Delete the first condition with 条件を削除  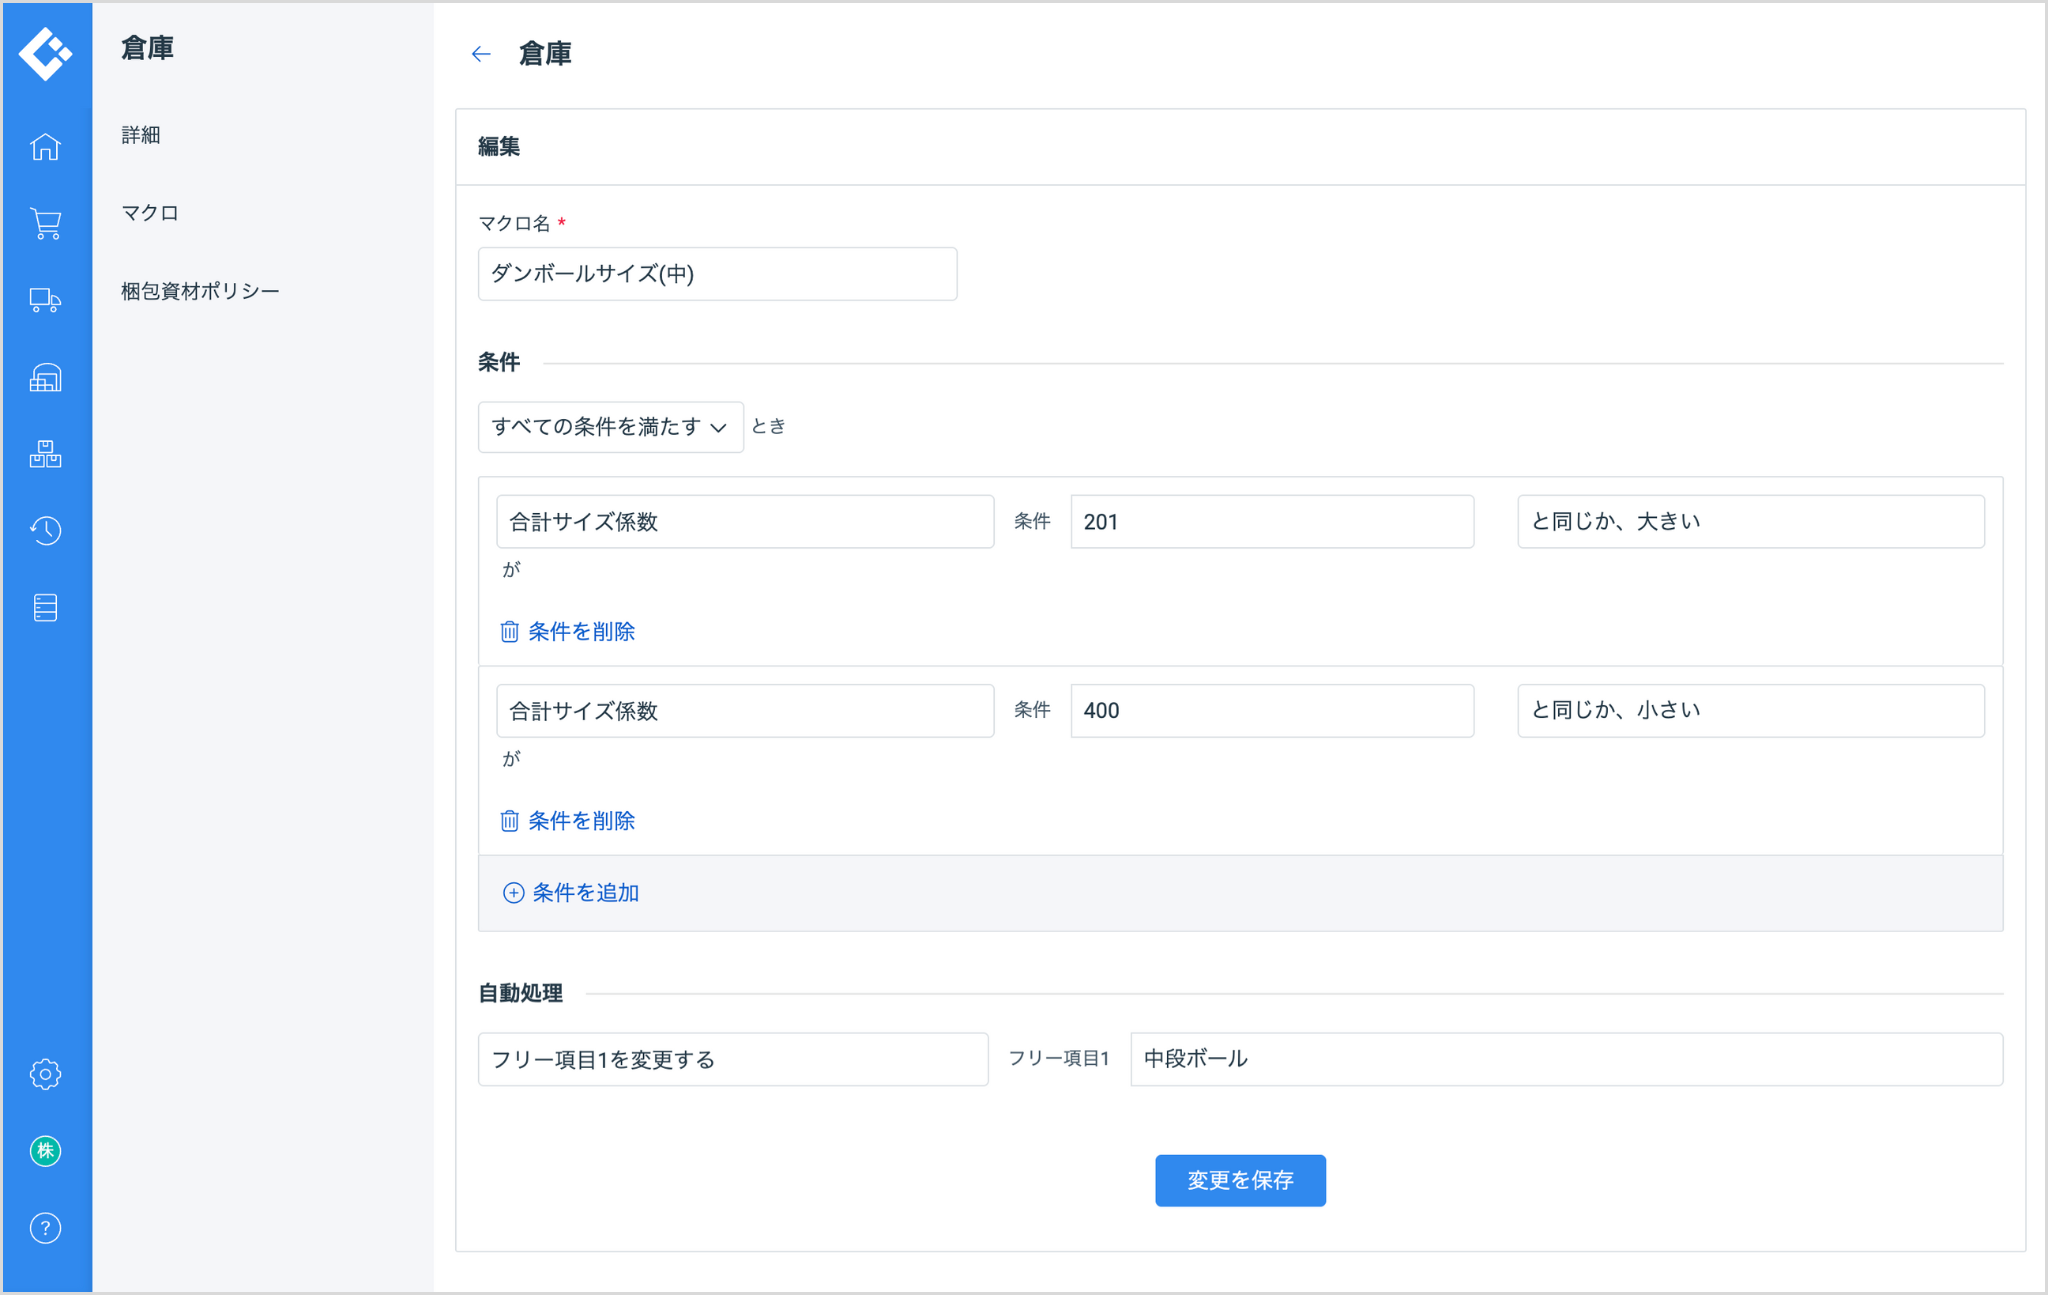coord(568,632)
